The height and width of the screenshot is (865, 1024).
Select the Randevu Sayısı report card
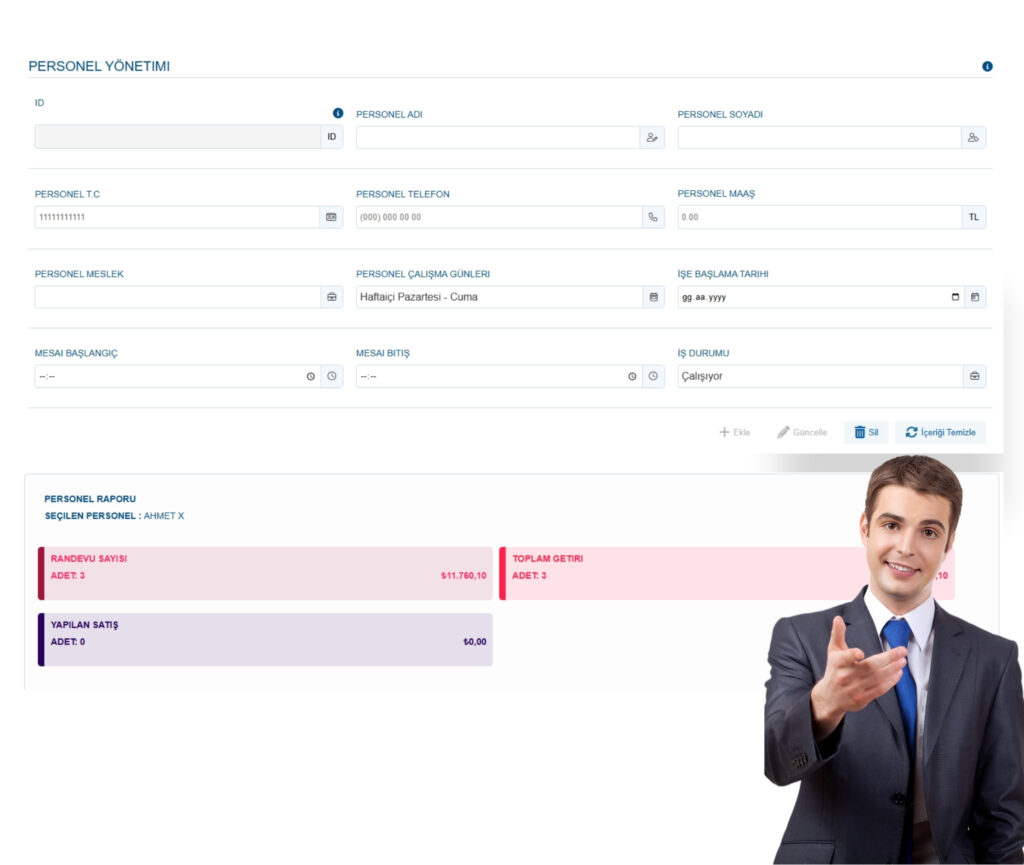[266, 573]
